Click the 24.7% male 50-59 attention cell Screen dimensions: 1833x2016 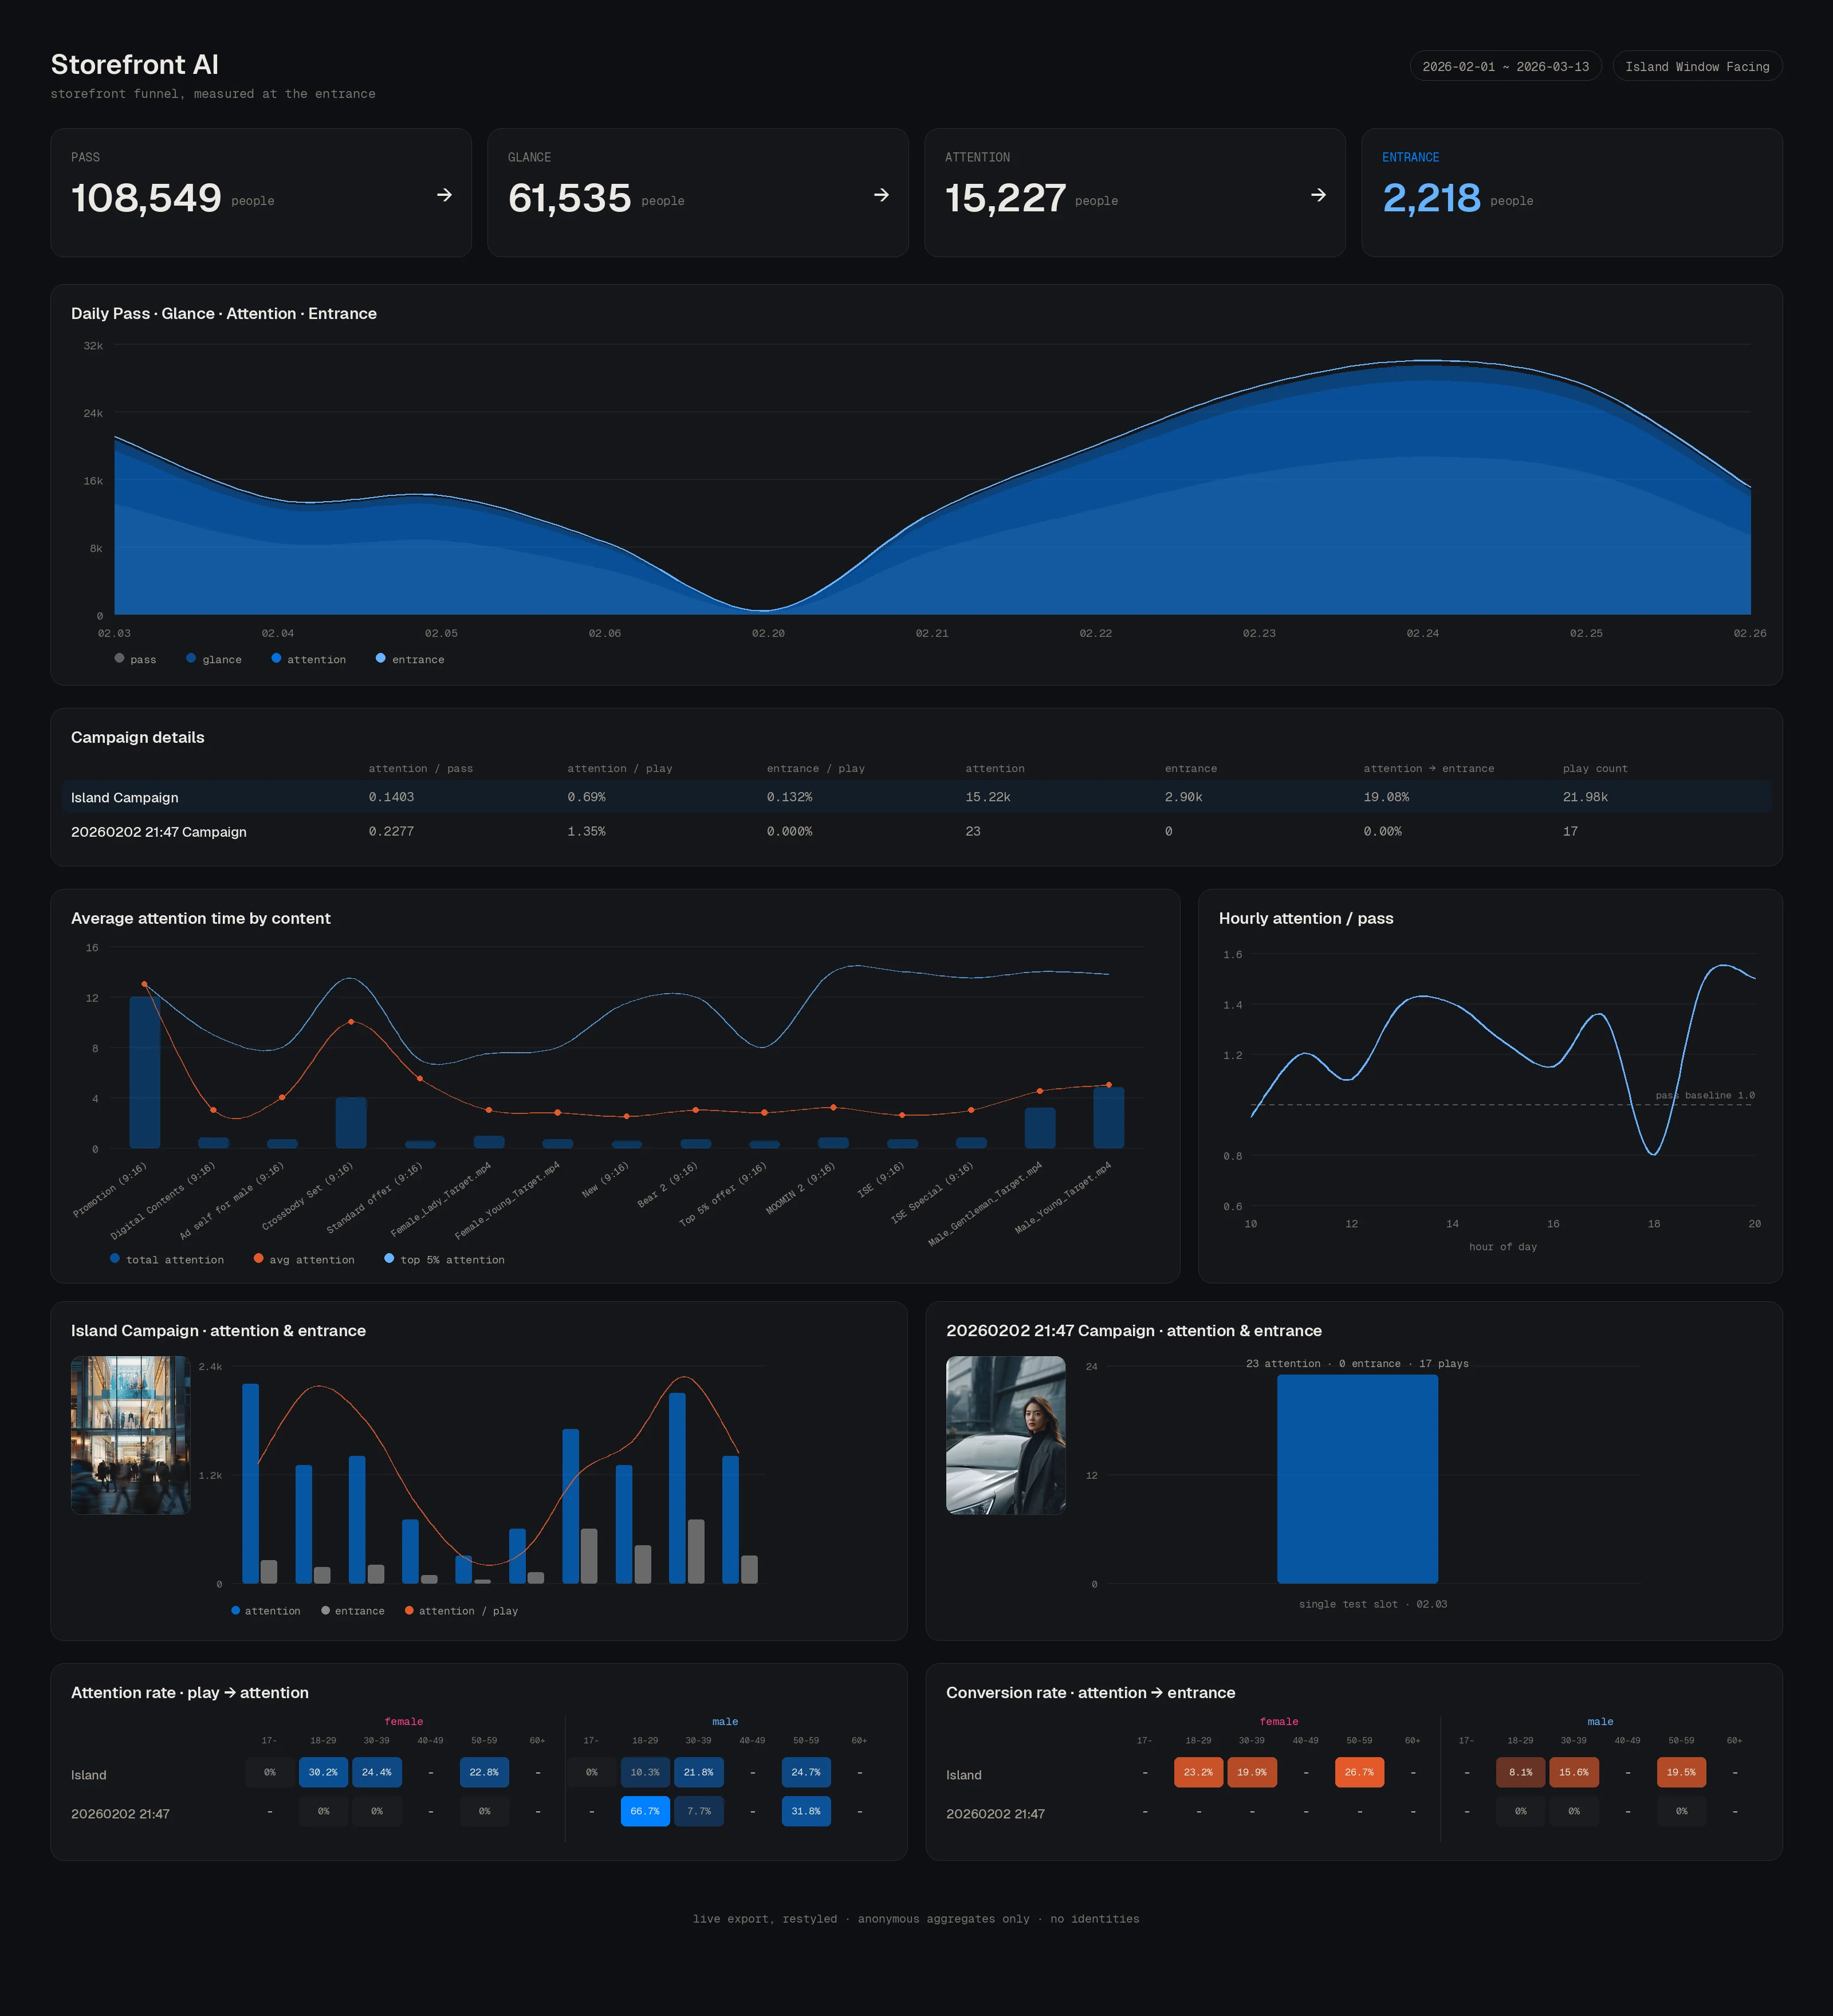click(x=806, y=1772)
